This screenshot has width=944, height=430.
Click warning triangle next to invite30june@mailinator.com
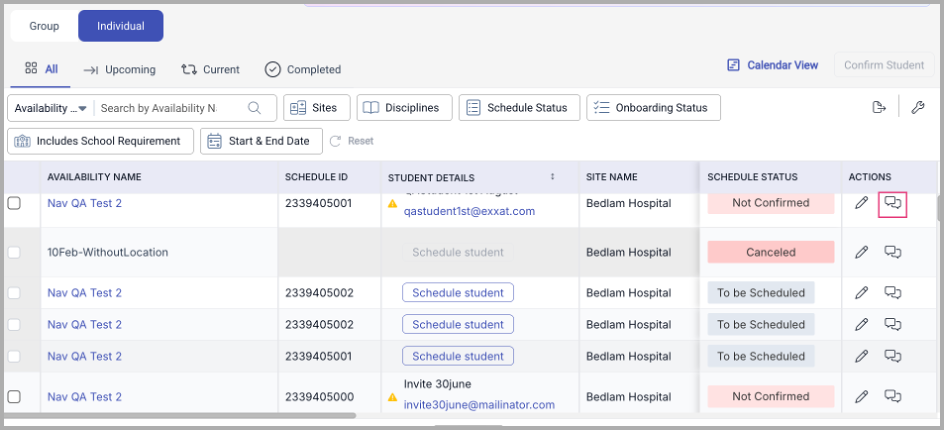[x=393, y=397]
